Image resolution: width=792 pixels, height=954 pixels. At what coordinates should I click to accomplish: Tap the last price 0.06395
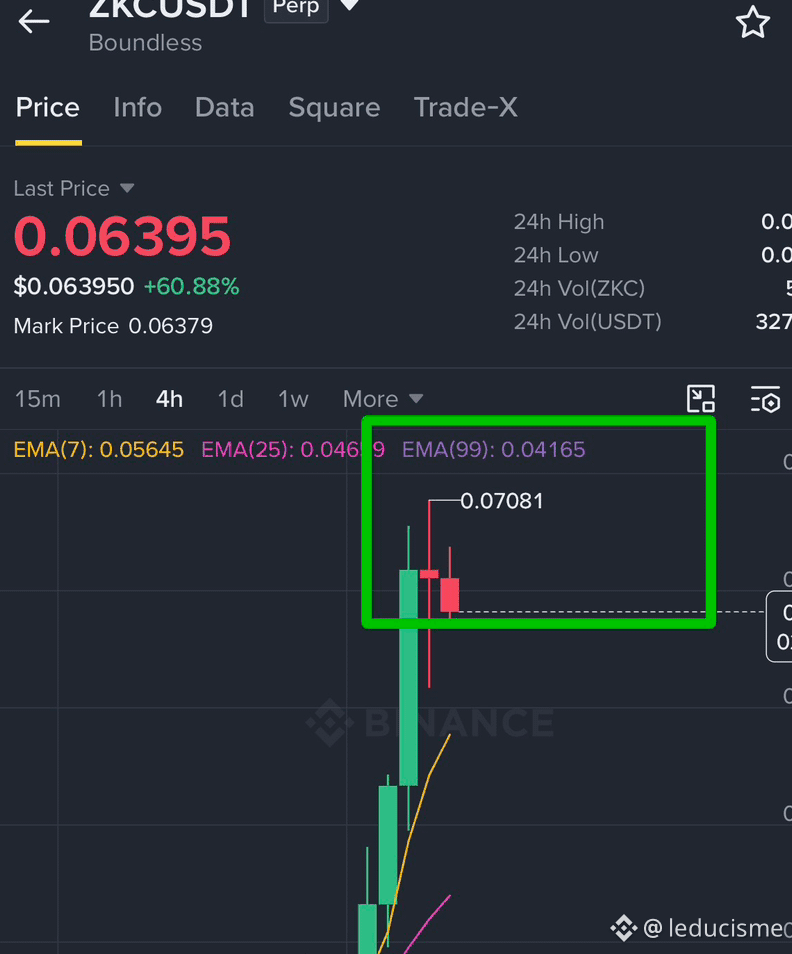[x=122, y=236]
